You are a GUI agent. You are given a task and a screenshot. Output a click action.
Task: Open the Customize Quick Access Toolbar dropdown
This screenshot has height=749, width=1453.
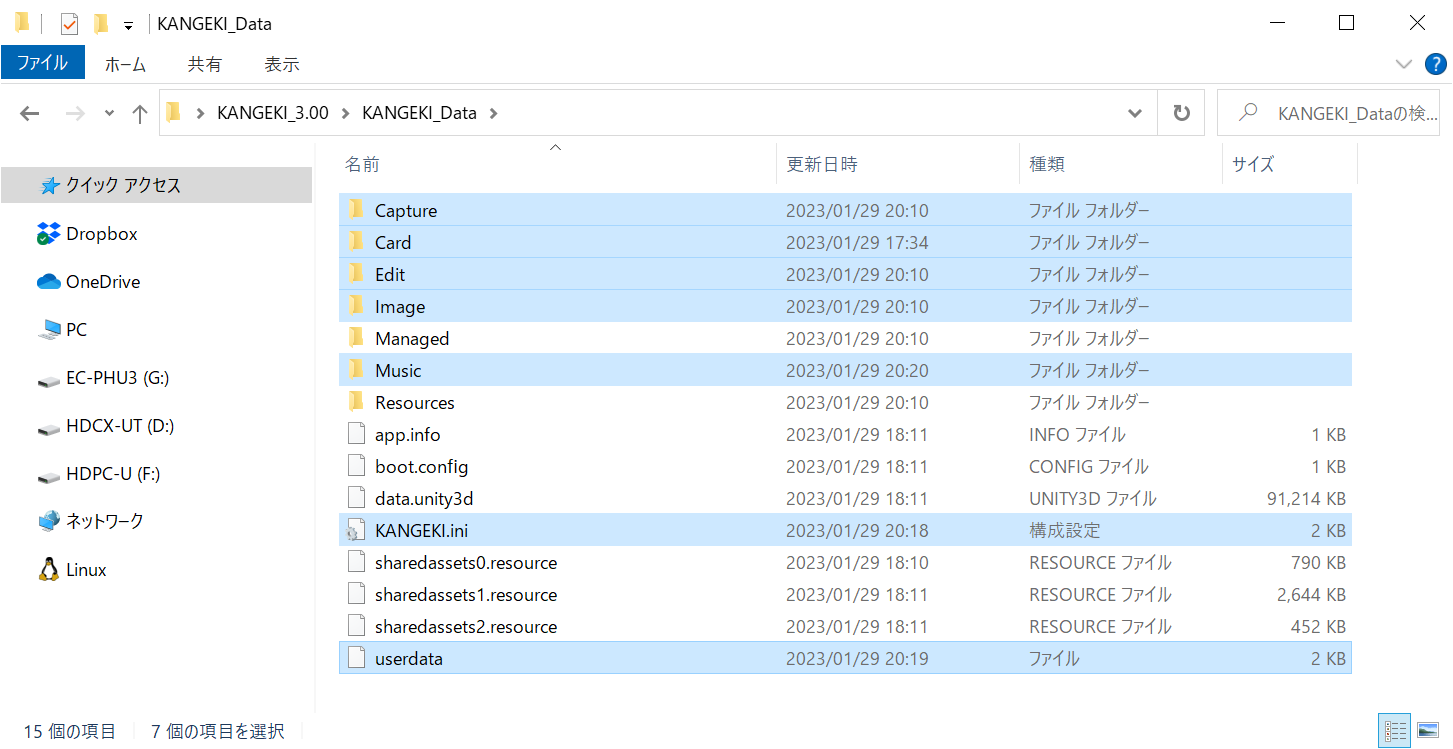(128, 26)
